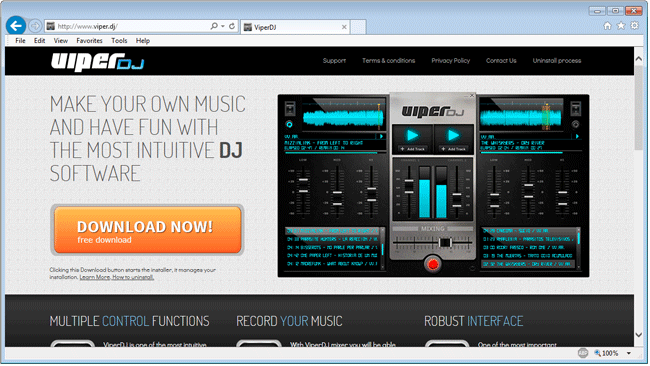Open Terms & conditions link
This screenshot has height=366, width=650.
click(388, 61)
